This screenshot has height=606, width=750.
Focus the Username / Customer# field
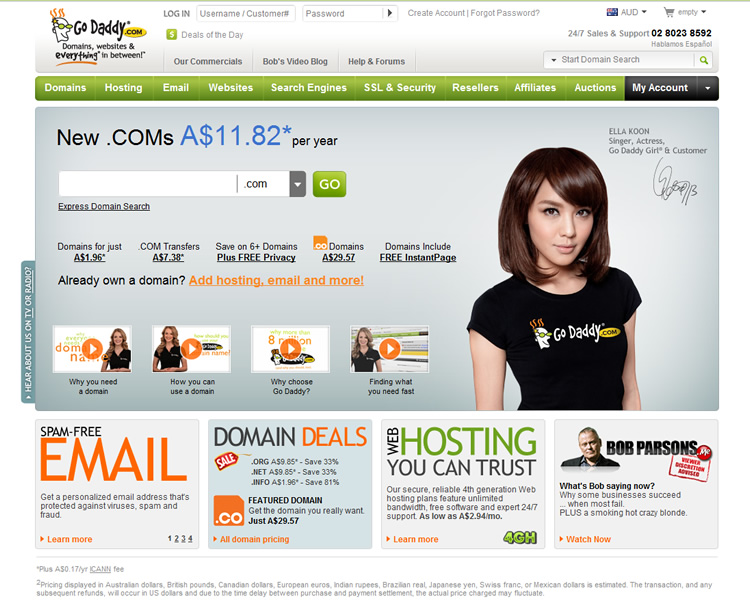pos(246,13)
